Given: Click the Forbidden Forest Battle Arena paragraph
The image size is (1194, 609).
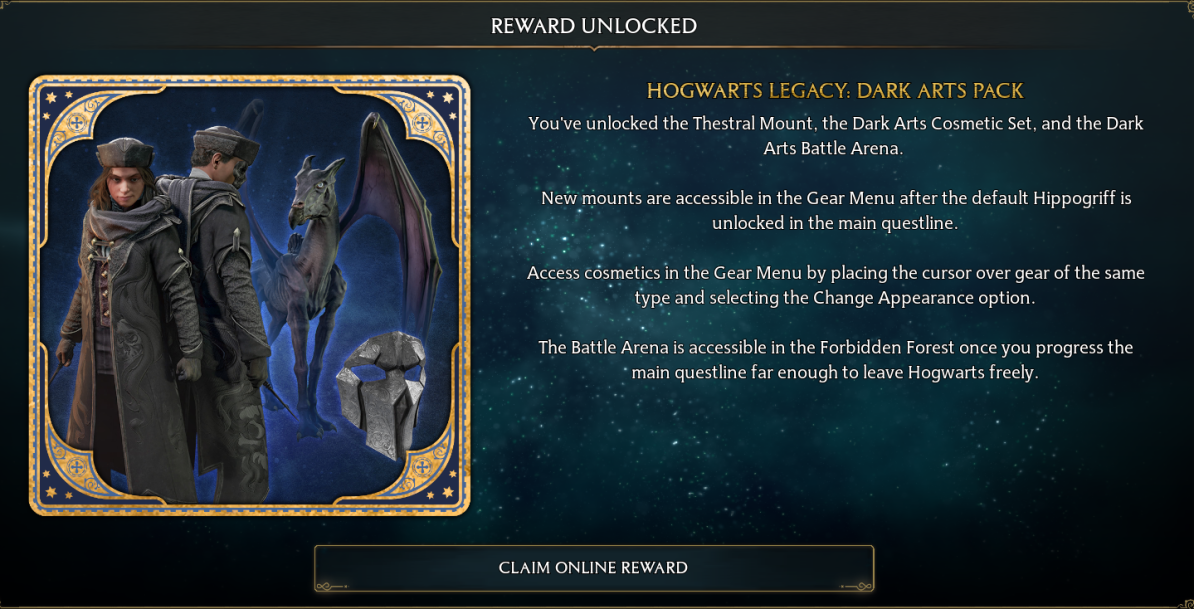Looking at the screenshot, I should [x=835, y=360].
